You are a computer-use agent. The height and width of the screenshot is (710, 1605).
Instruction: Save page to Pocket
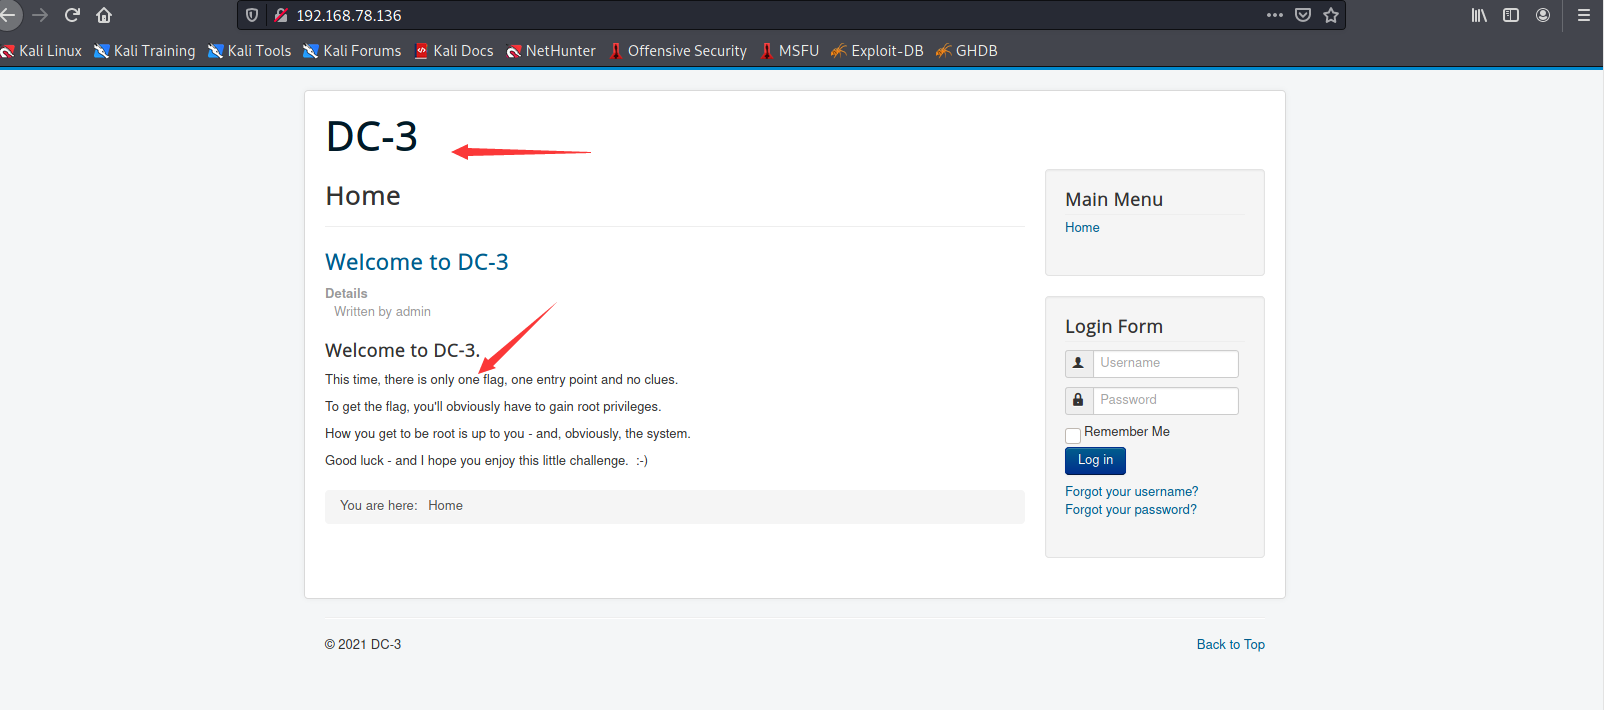tap(1303, 15)
